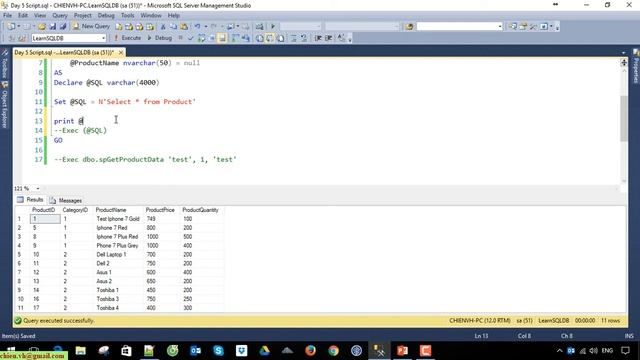Click the Undo arrow icon
The image size is (640, 360).
(197, 27)
